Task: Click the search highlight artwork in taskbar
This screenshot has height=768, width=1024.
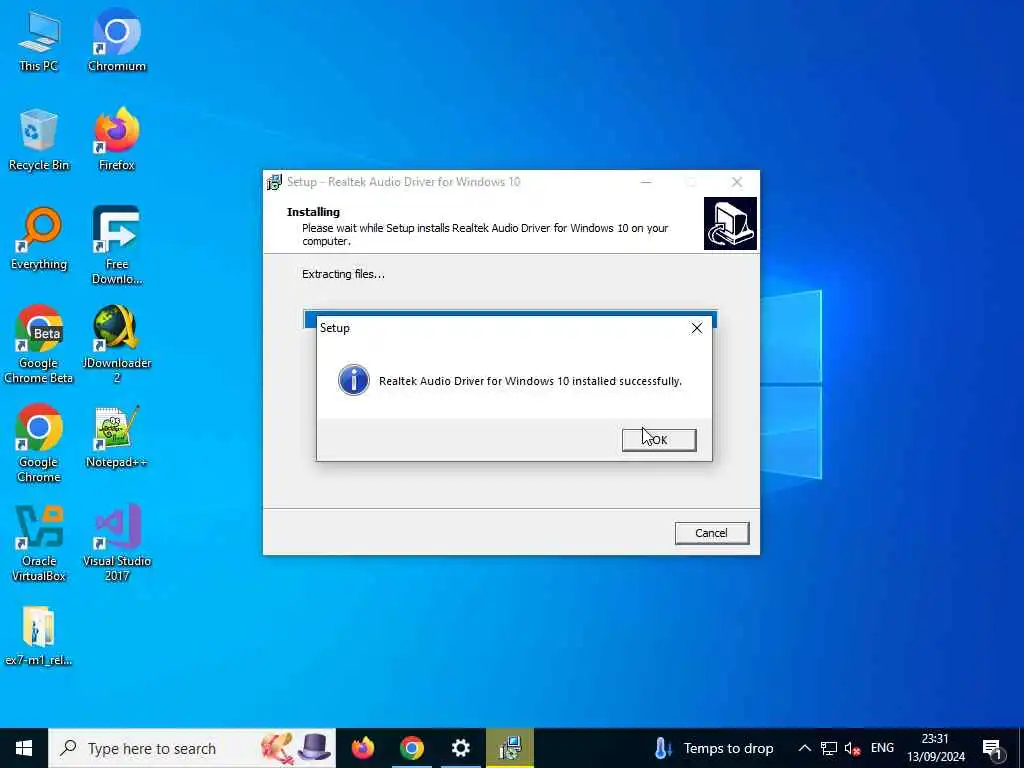Action: (296, 748)
